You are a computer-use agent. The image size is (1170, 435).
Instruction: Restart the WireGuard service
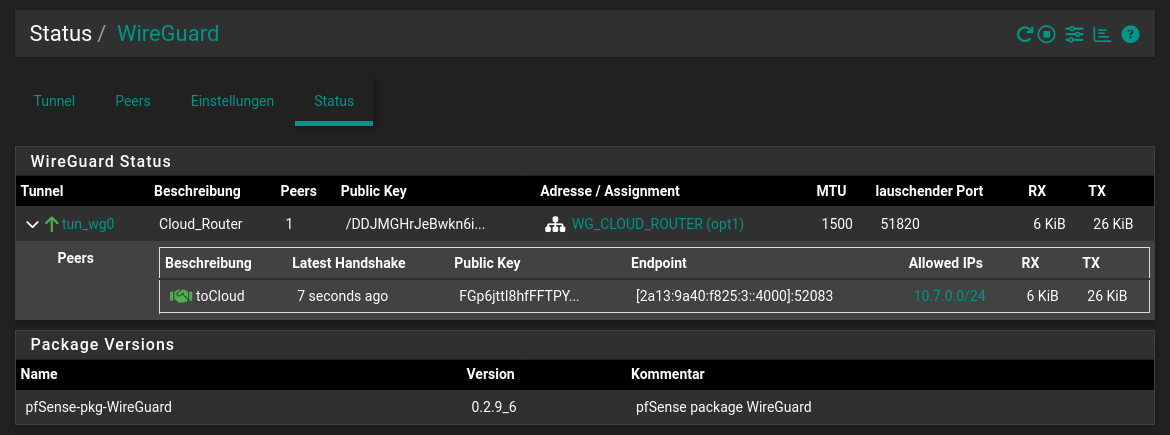pyautogui.click(x=1024, y=35)
